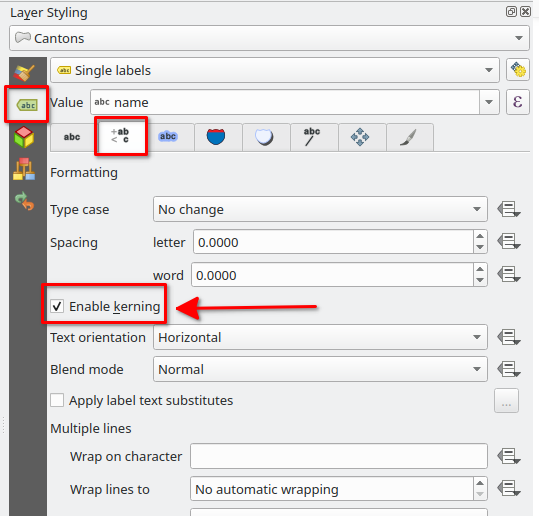Open the 3D View cube panel
The width and height of the screenshot is (539, 516).
(x=24, y=137)
